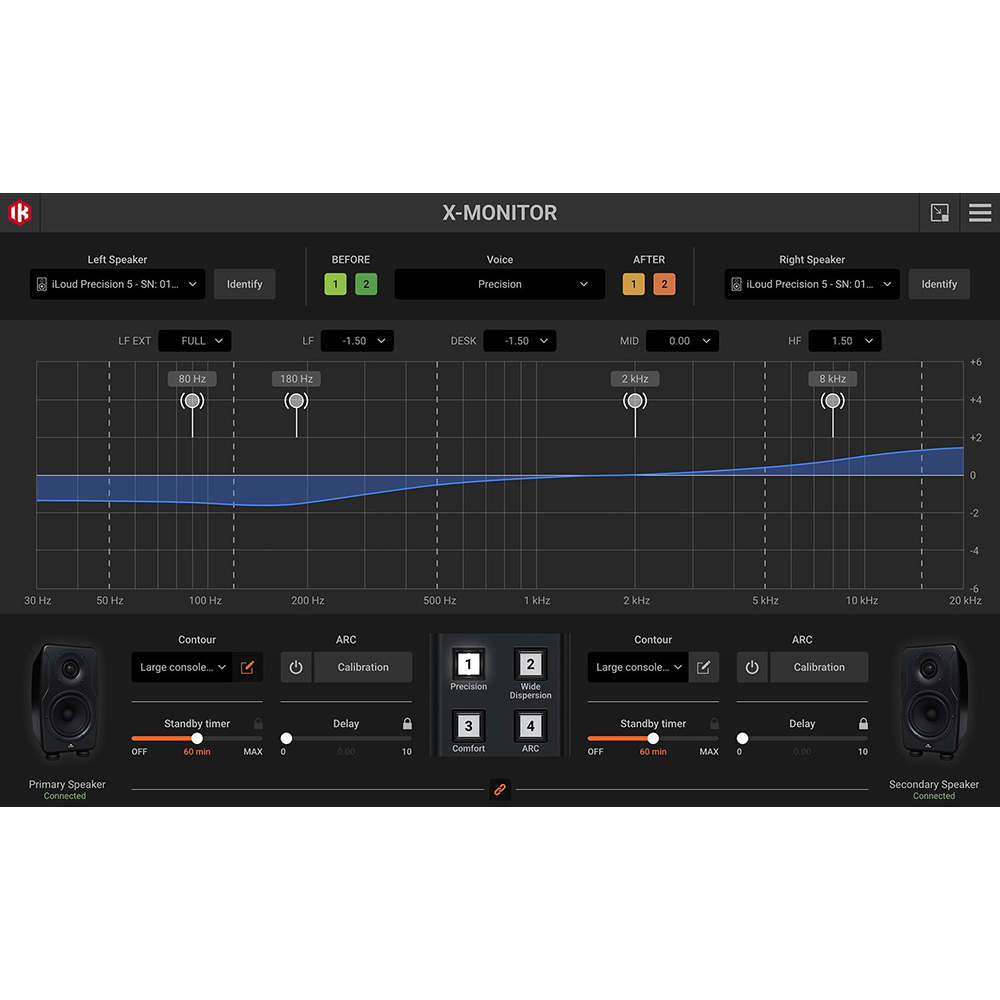
Task: Toggle the green BEFORE 1 voicing
Action: coord(335,284)
